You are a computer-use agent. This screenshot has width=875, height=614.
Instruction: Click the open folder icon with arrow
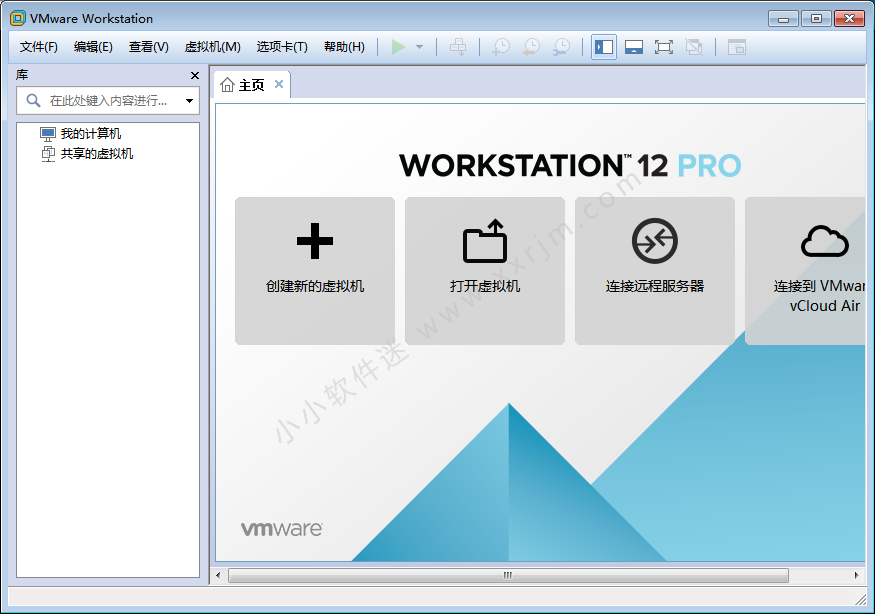click(x=485, y=241)
